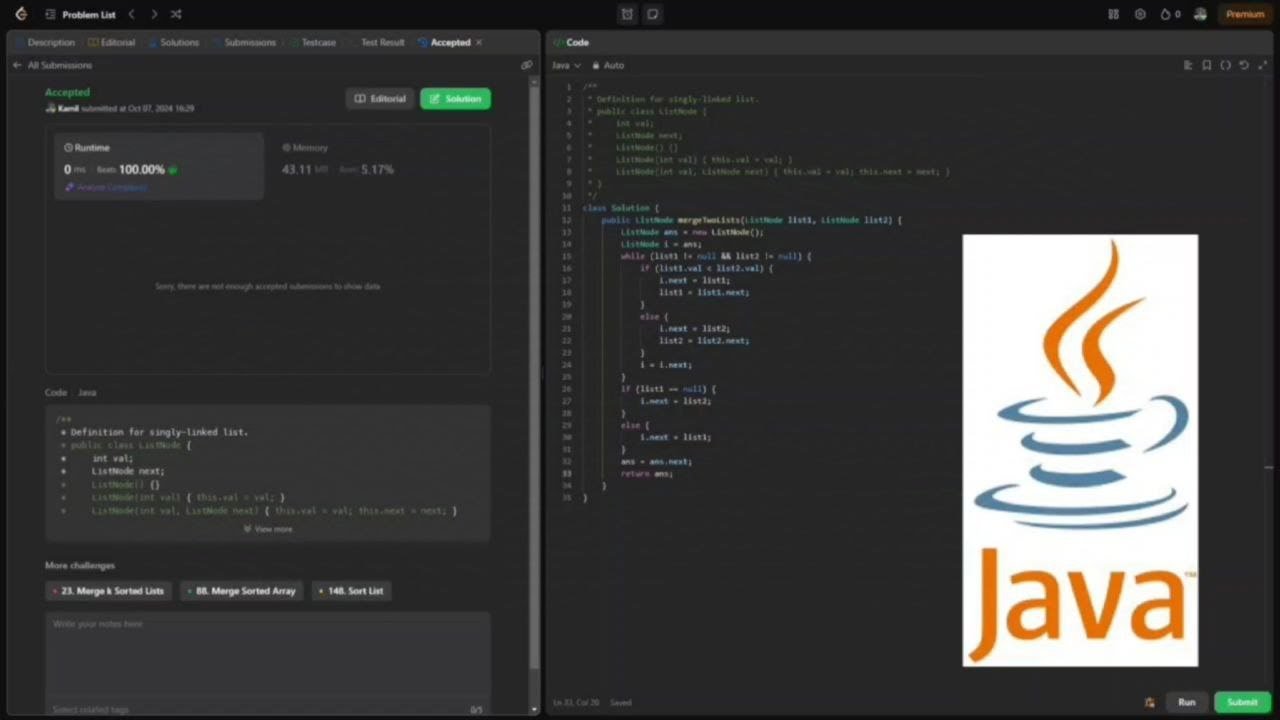
Task: Click the debugger icon beside Run
Action: coord(1149,702)
